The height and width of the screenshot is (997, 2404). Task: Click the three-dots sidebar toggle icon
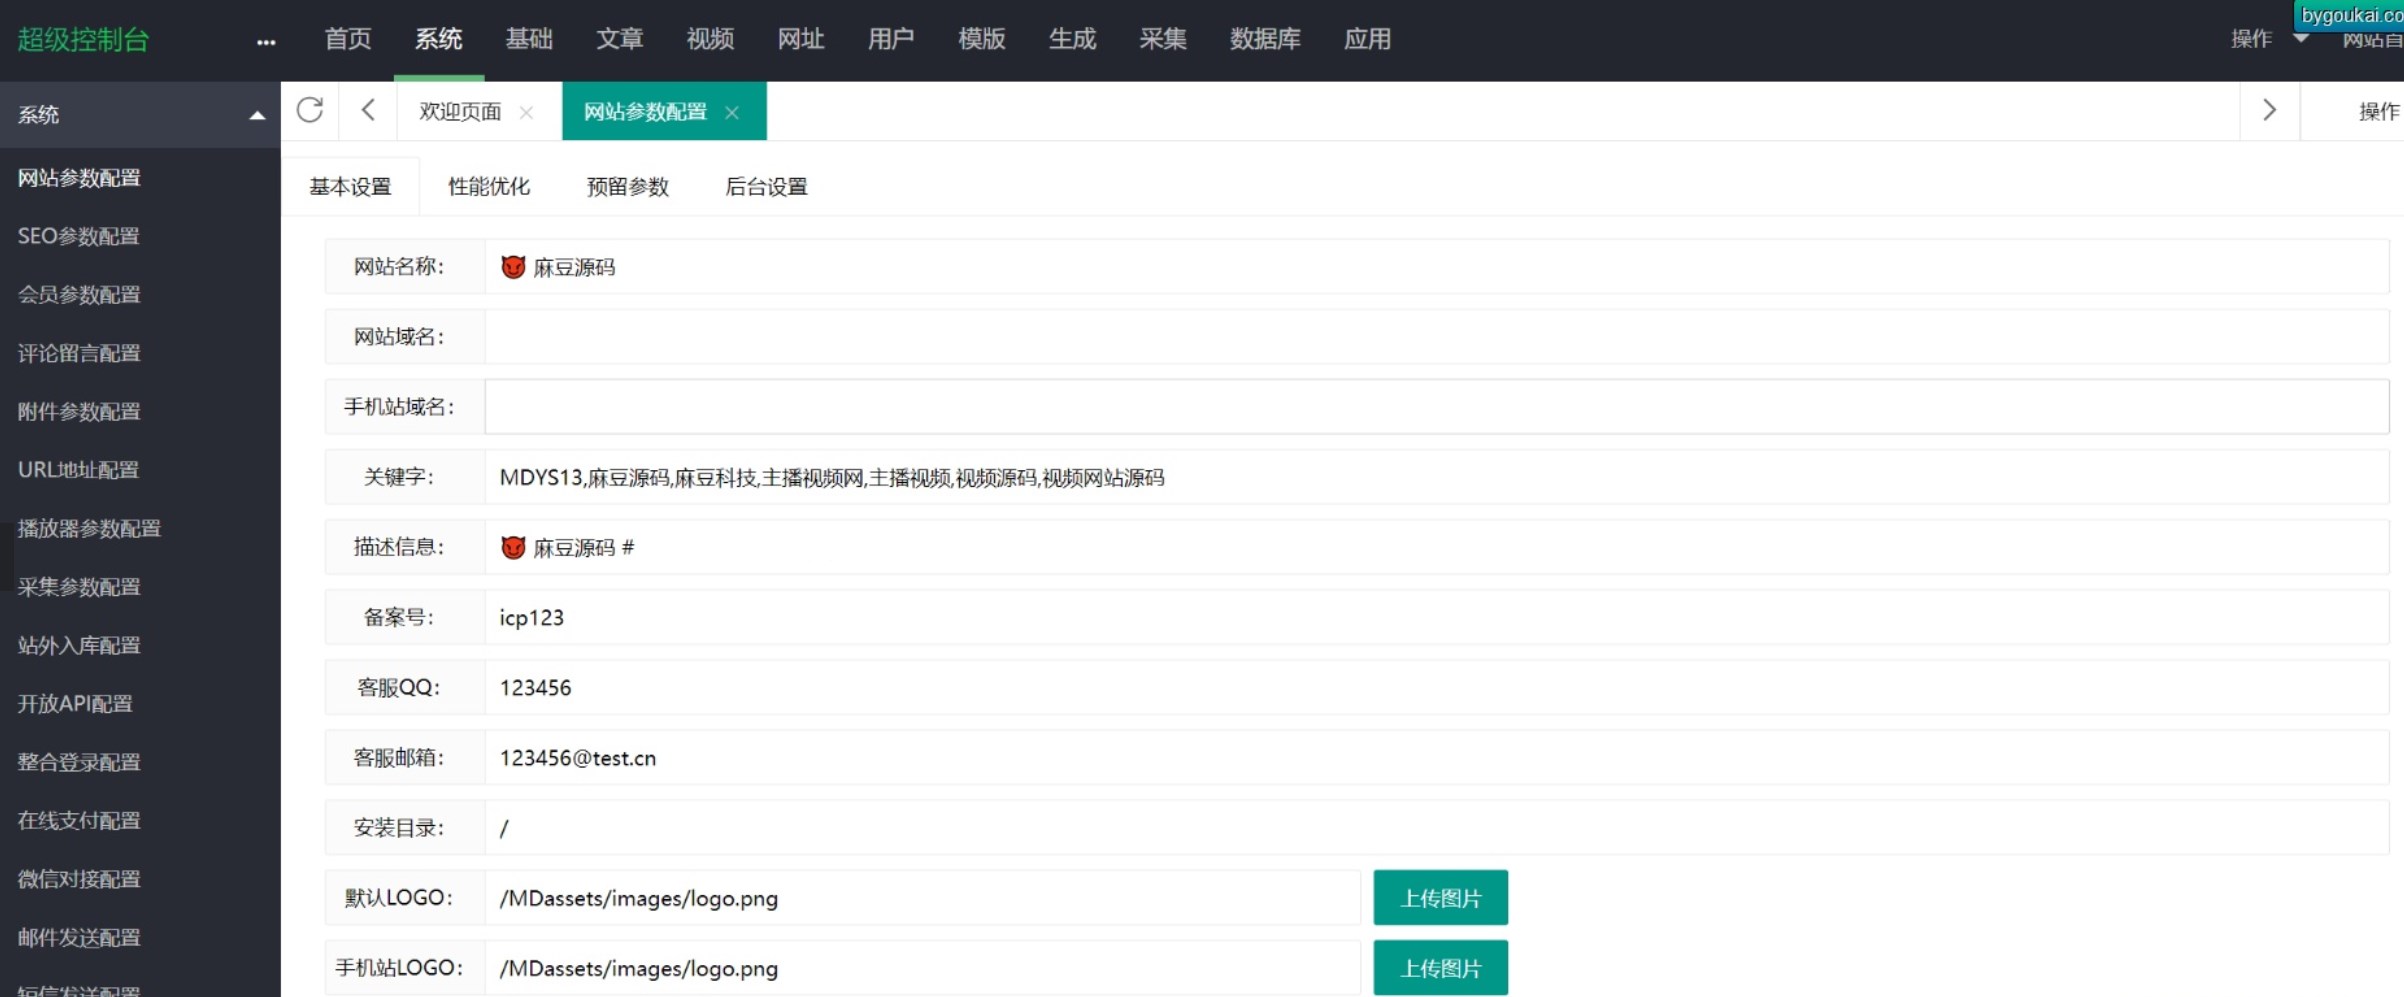265,41
